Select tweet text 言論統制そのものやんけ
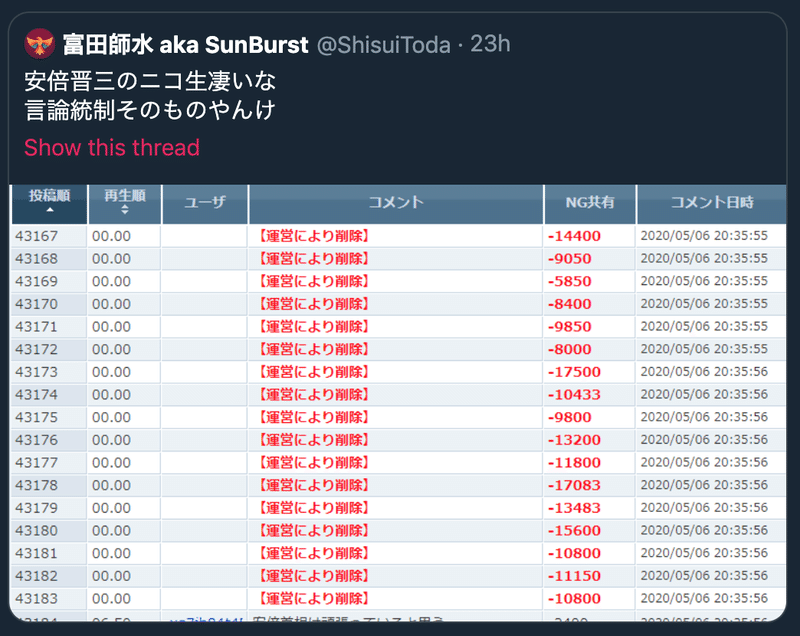This screenshot has width=800, height=636. pyautogui.click(x=150, y=110)
